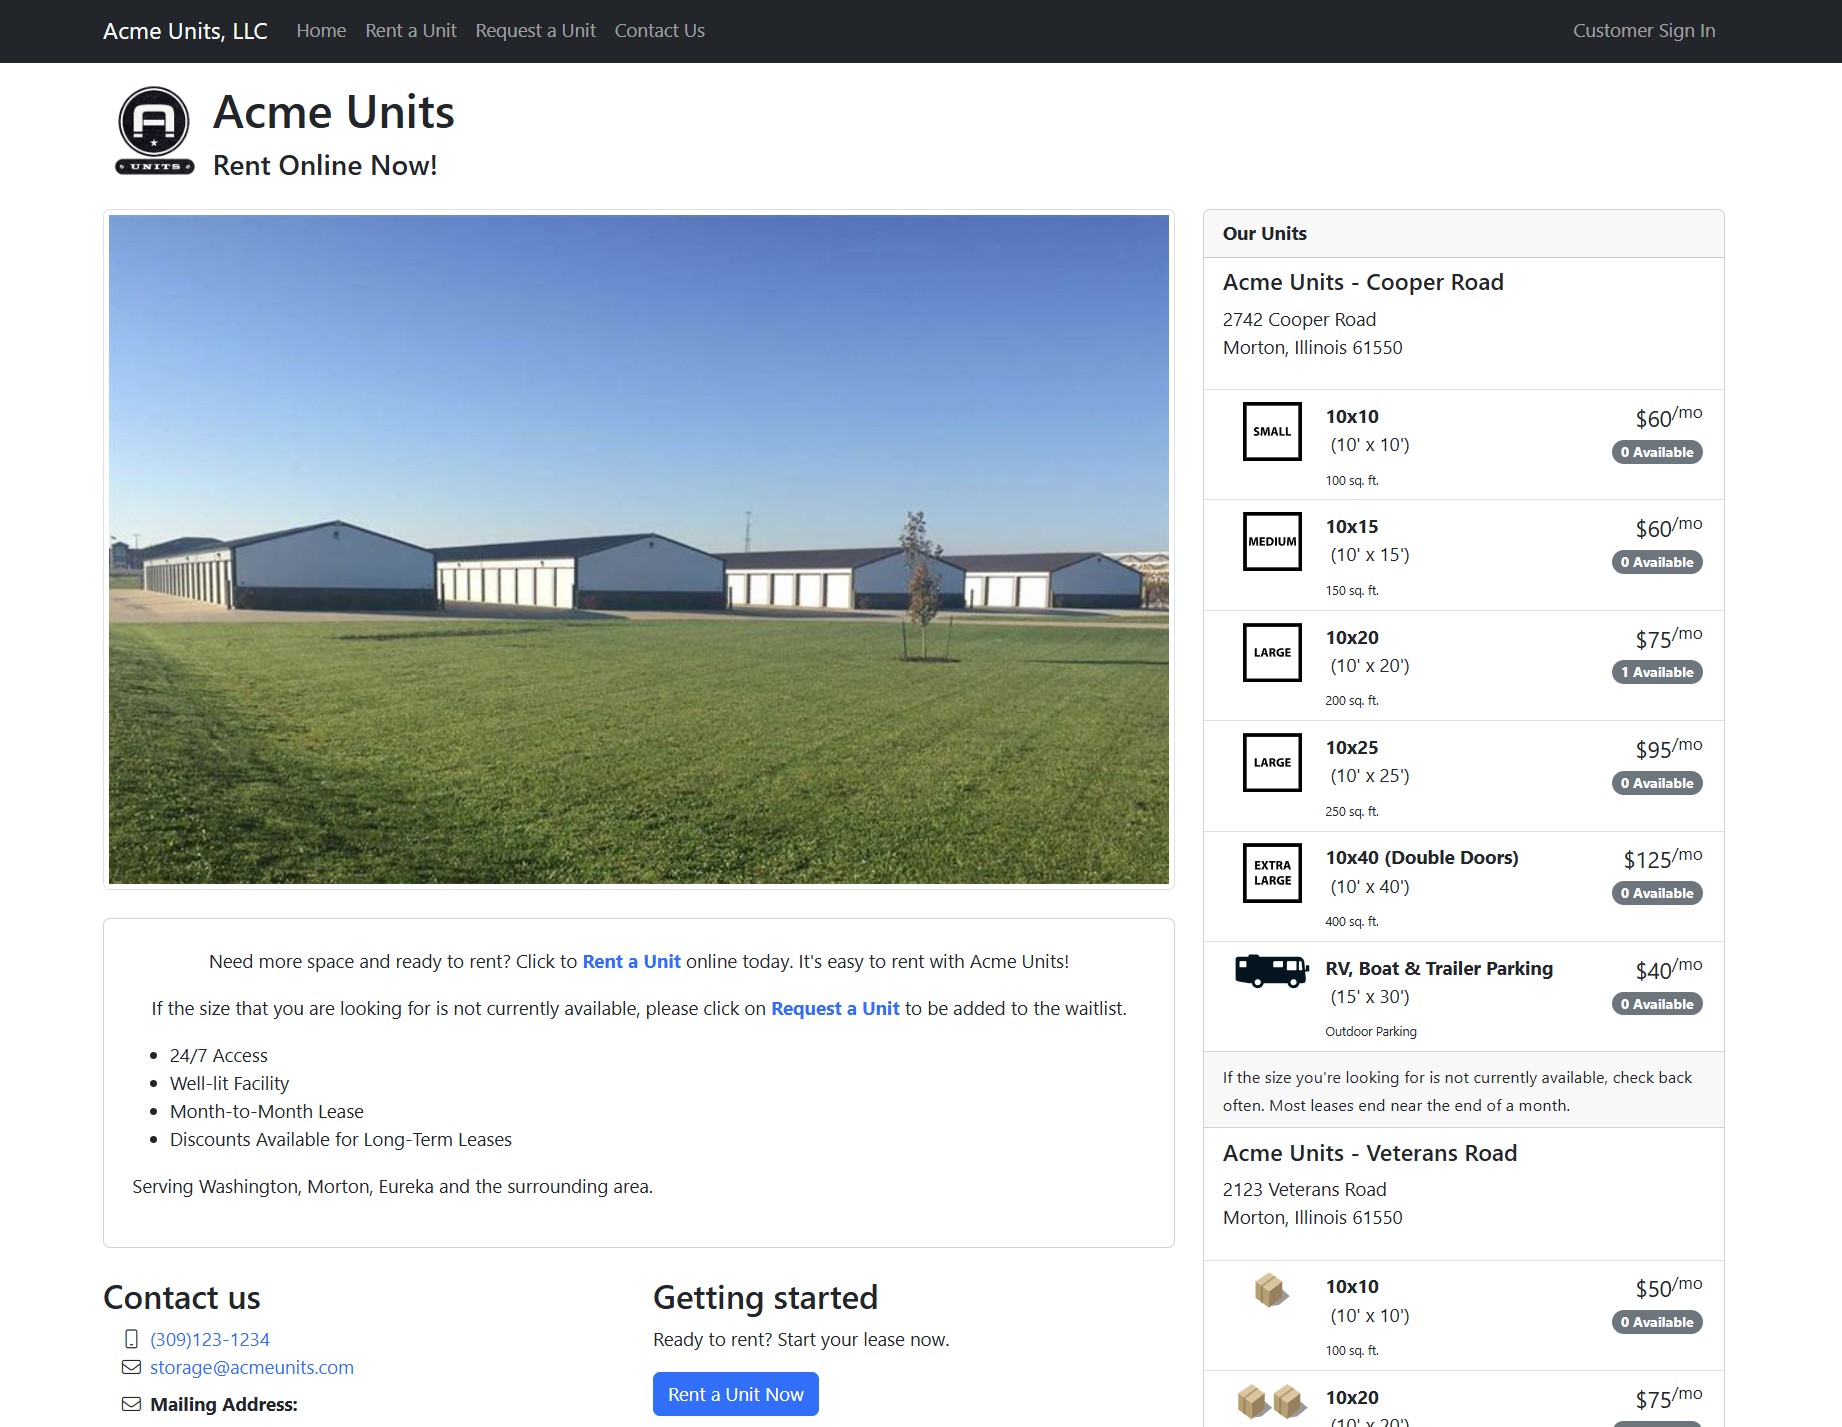Click the 0 Available badge for 10x25
Viewport: 1842px width, 1427px height.
point(1657,783)
